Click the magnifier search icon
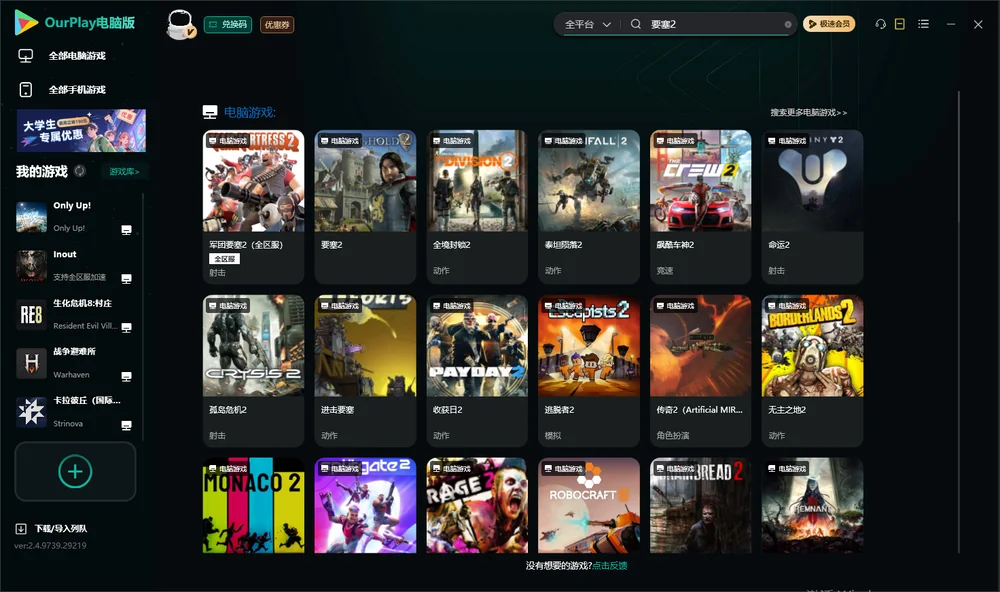The width and height of the screenshot is (1000, 592). (636, 24)
